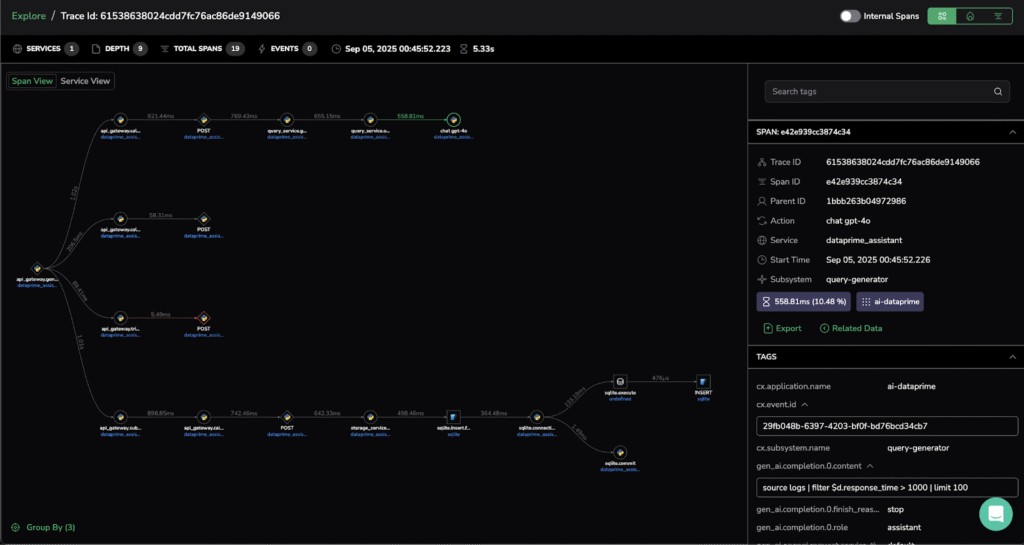
Task: Collapse the TAGS section
Action: [1011, 356]
